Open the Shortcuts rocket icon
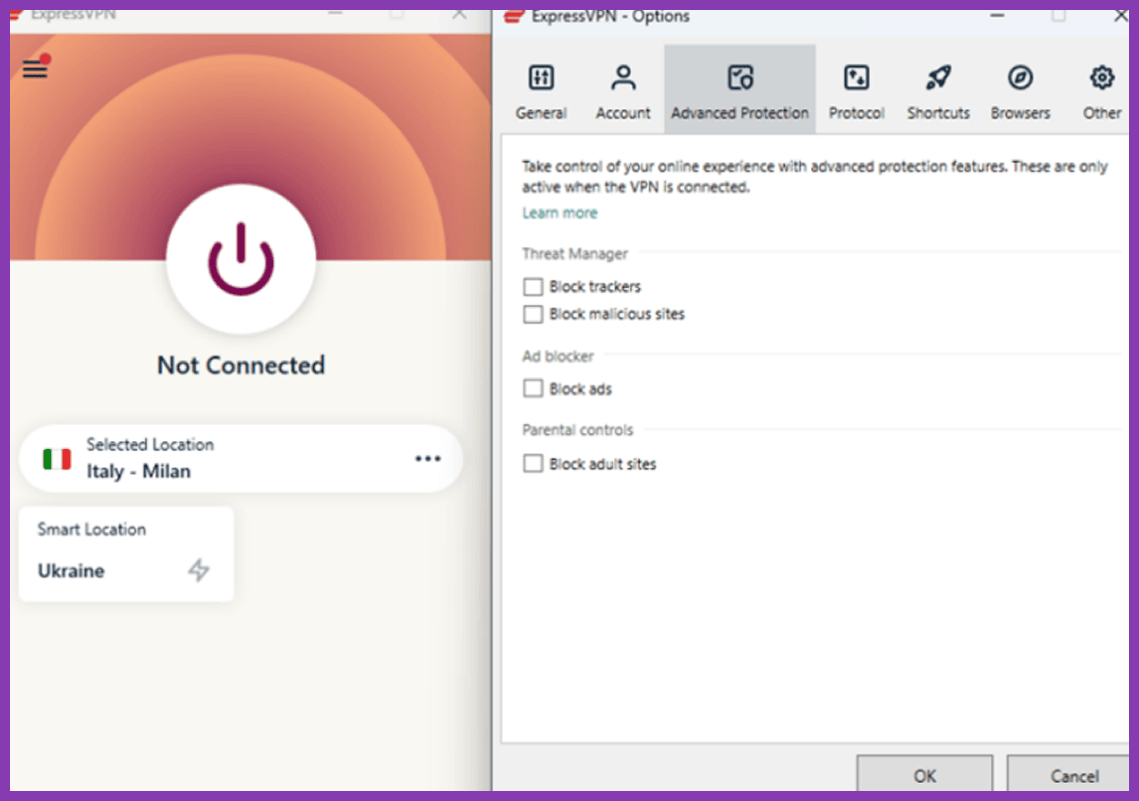Image resolution: width=1139 pixels, height=801 pixels. 938,78
